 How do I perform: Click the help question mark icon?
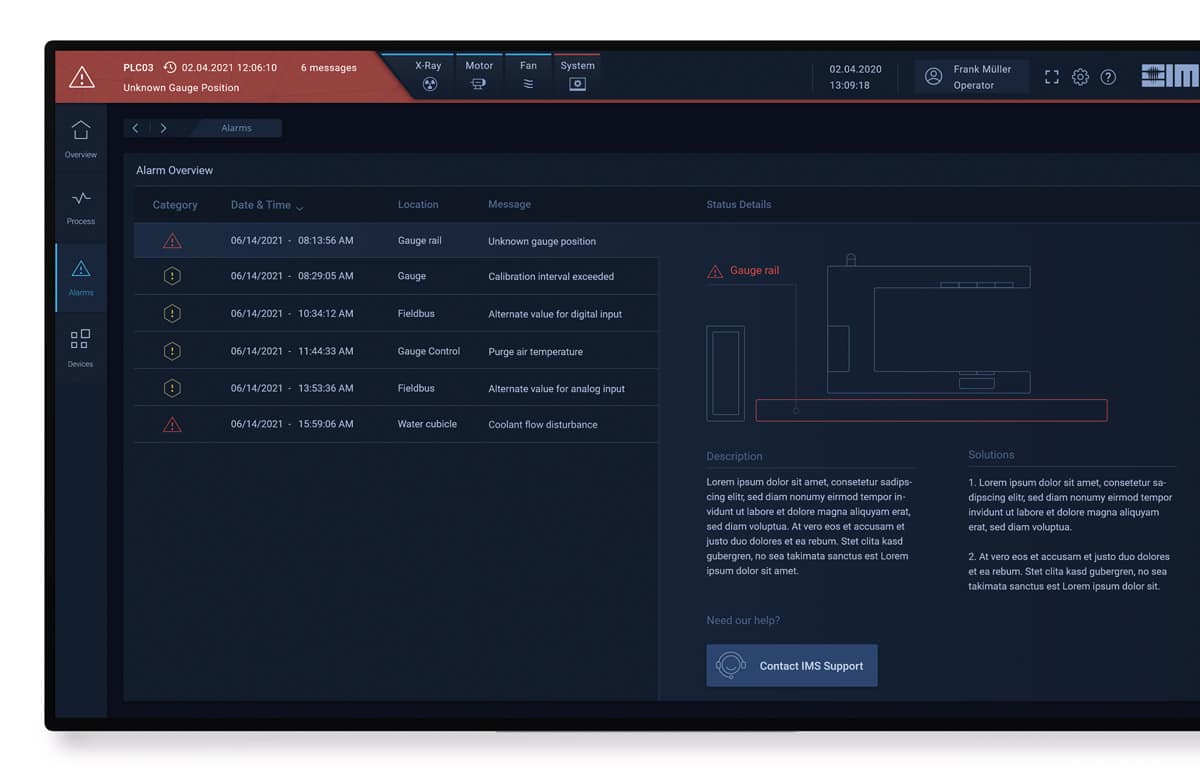(1108, 77)
